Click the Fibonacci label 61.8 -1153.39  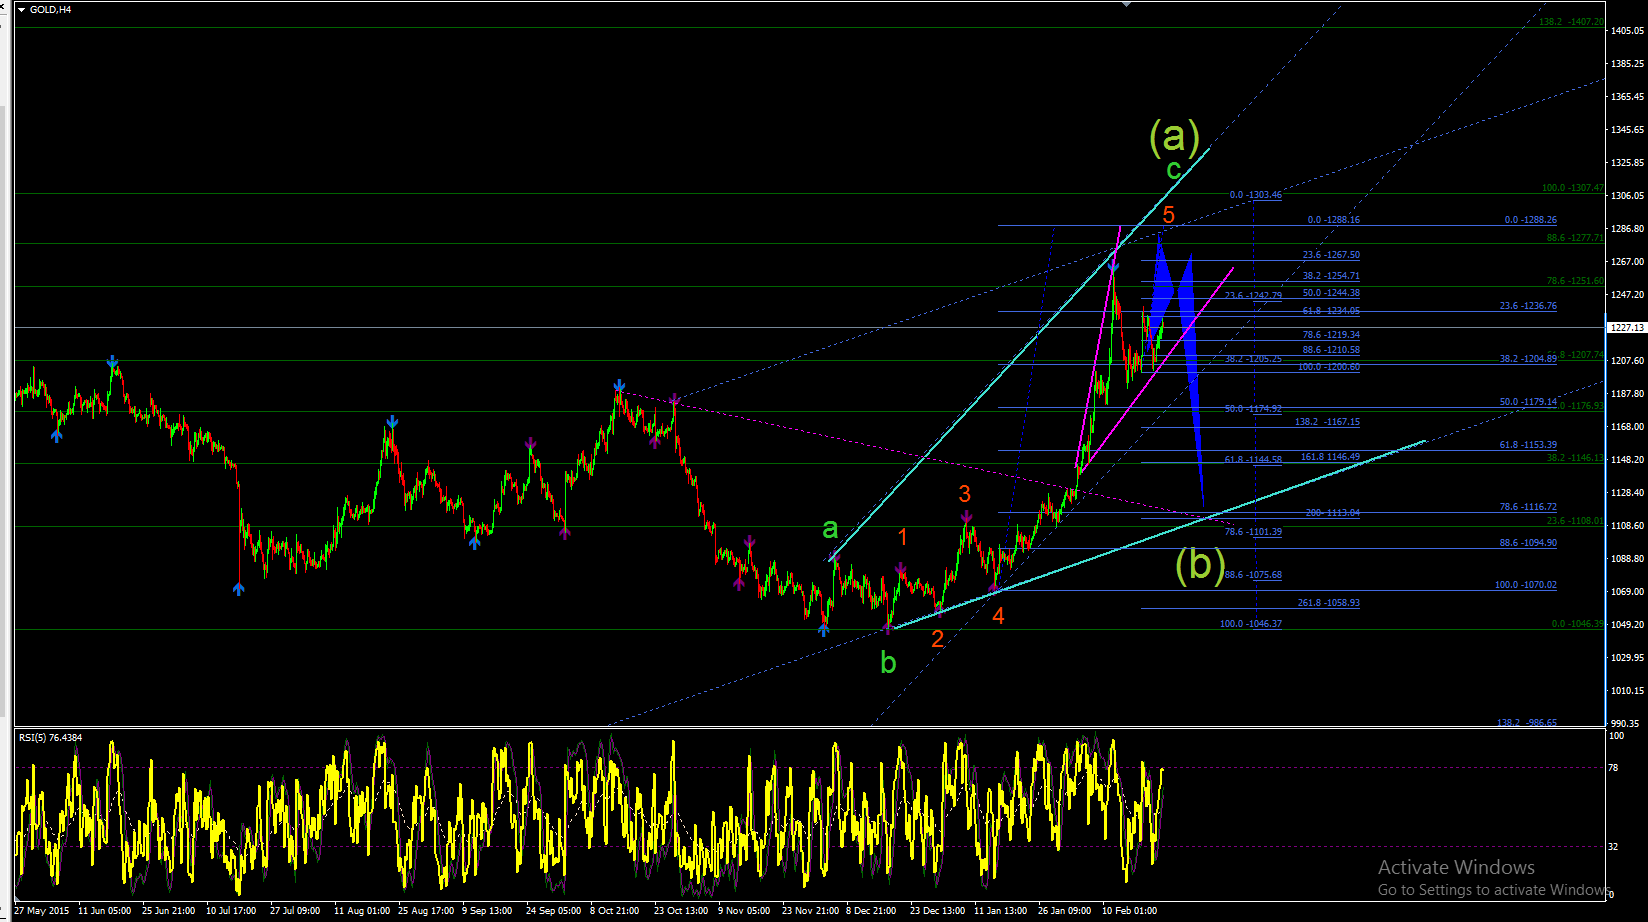[x=1528, y=445]
